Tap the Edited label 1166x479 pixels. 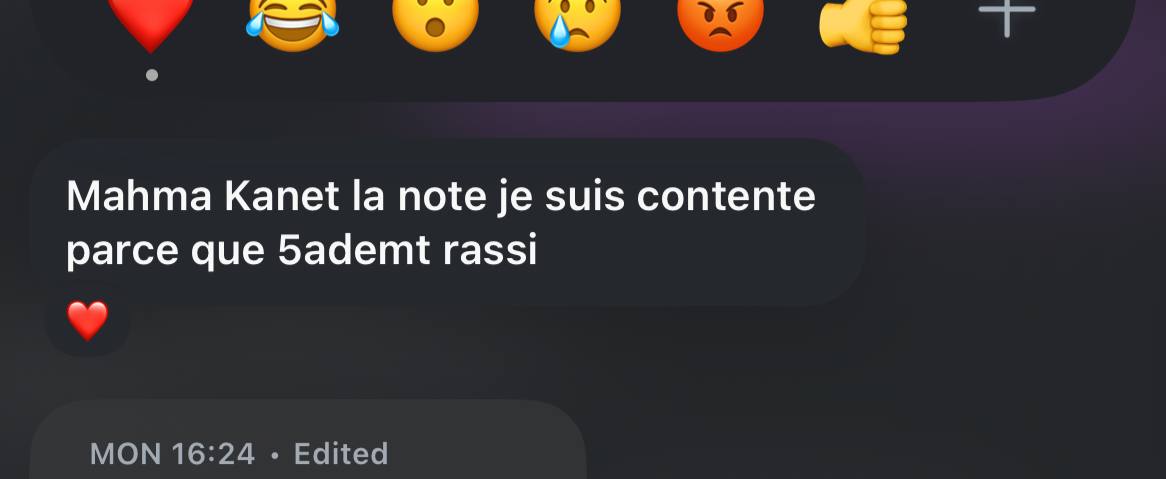[341, 453]
